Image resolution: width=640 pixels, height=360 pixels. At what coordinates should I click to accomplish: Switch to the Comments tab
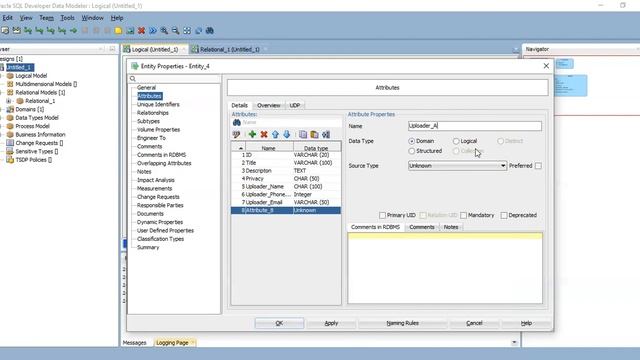click(422, 227)
